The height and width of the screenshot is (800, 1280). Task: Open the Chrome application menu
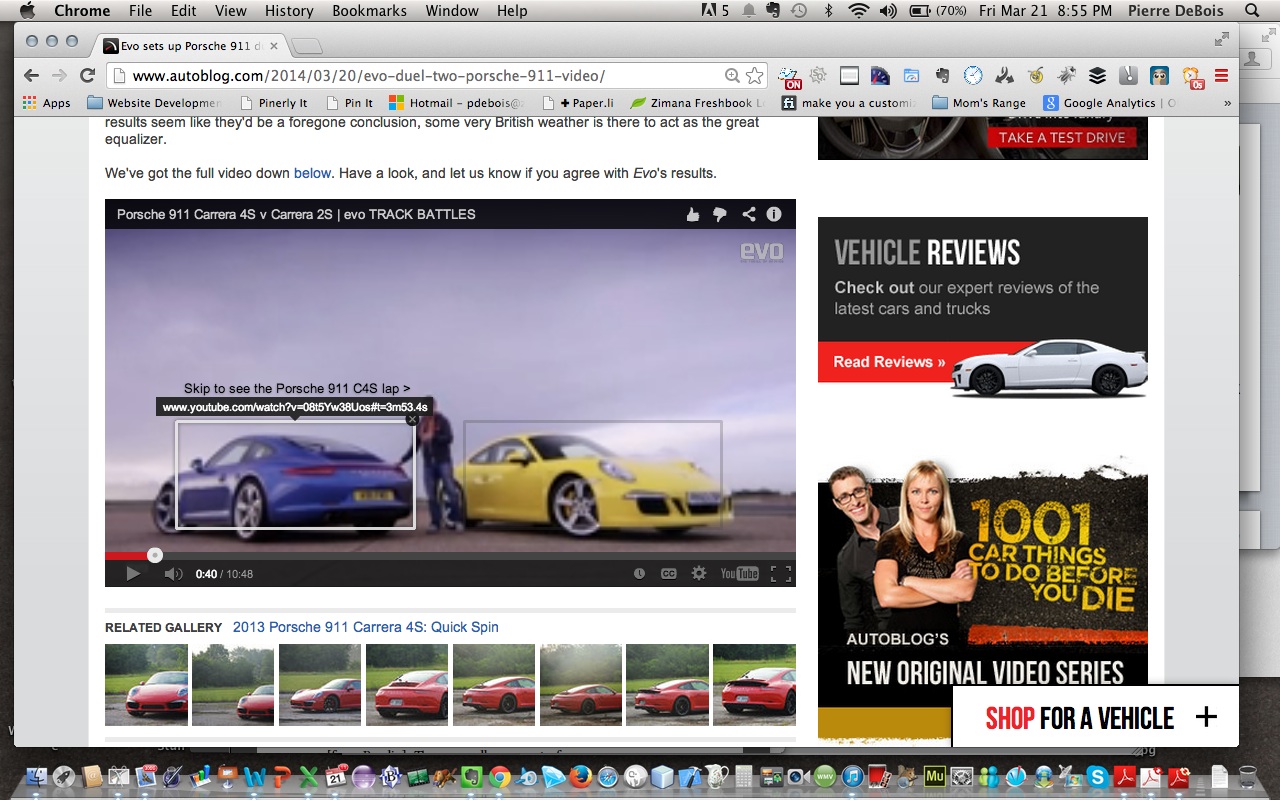pos(82,11)
